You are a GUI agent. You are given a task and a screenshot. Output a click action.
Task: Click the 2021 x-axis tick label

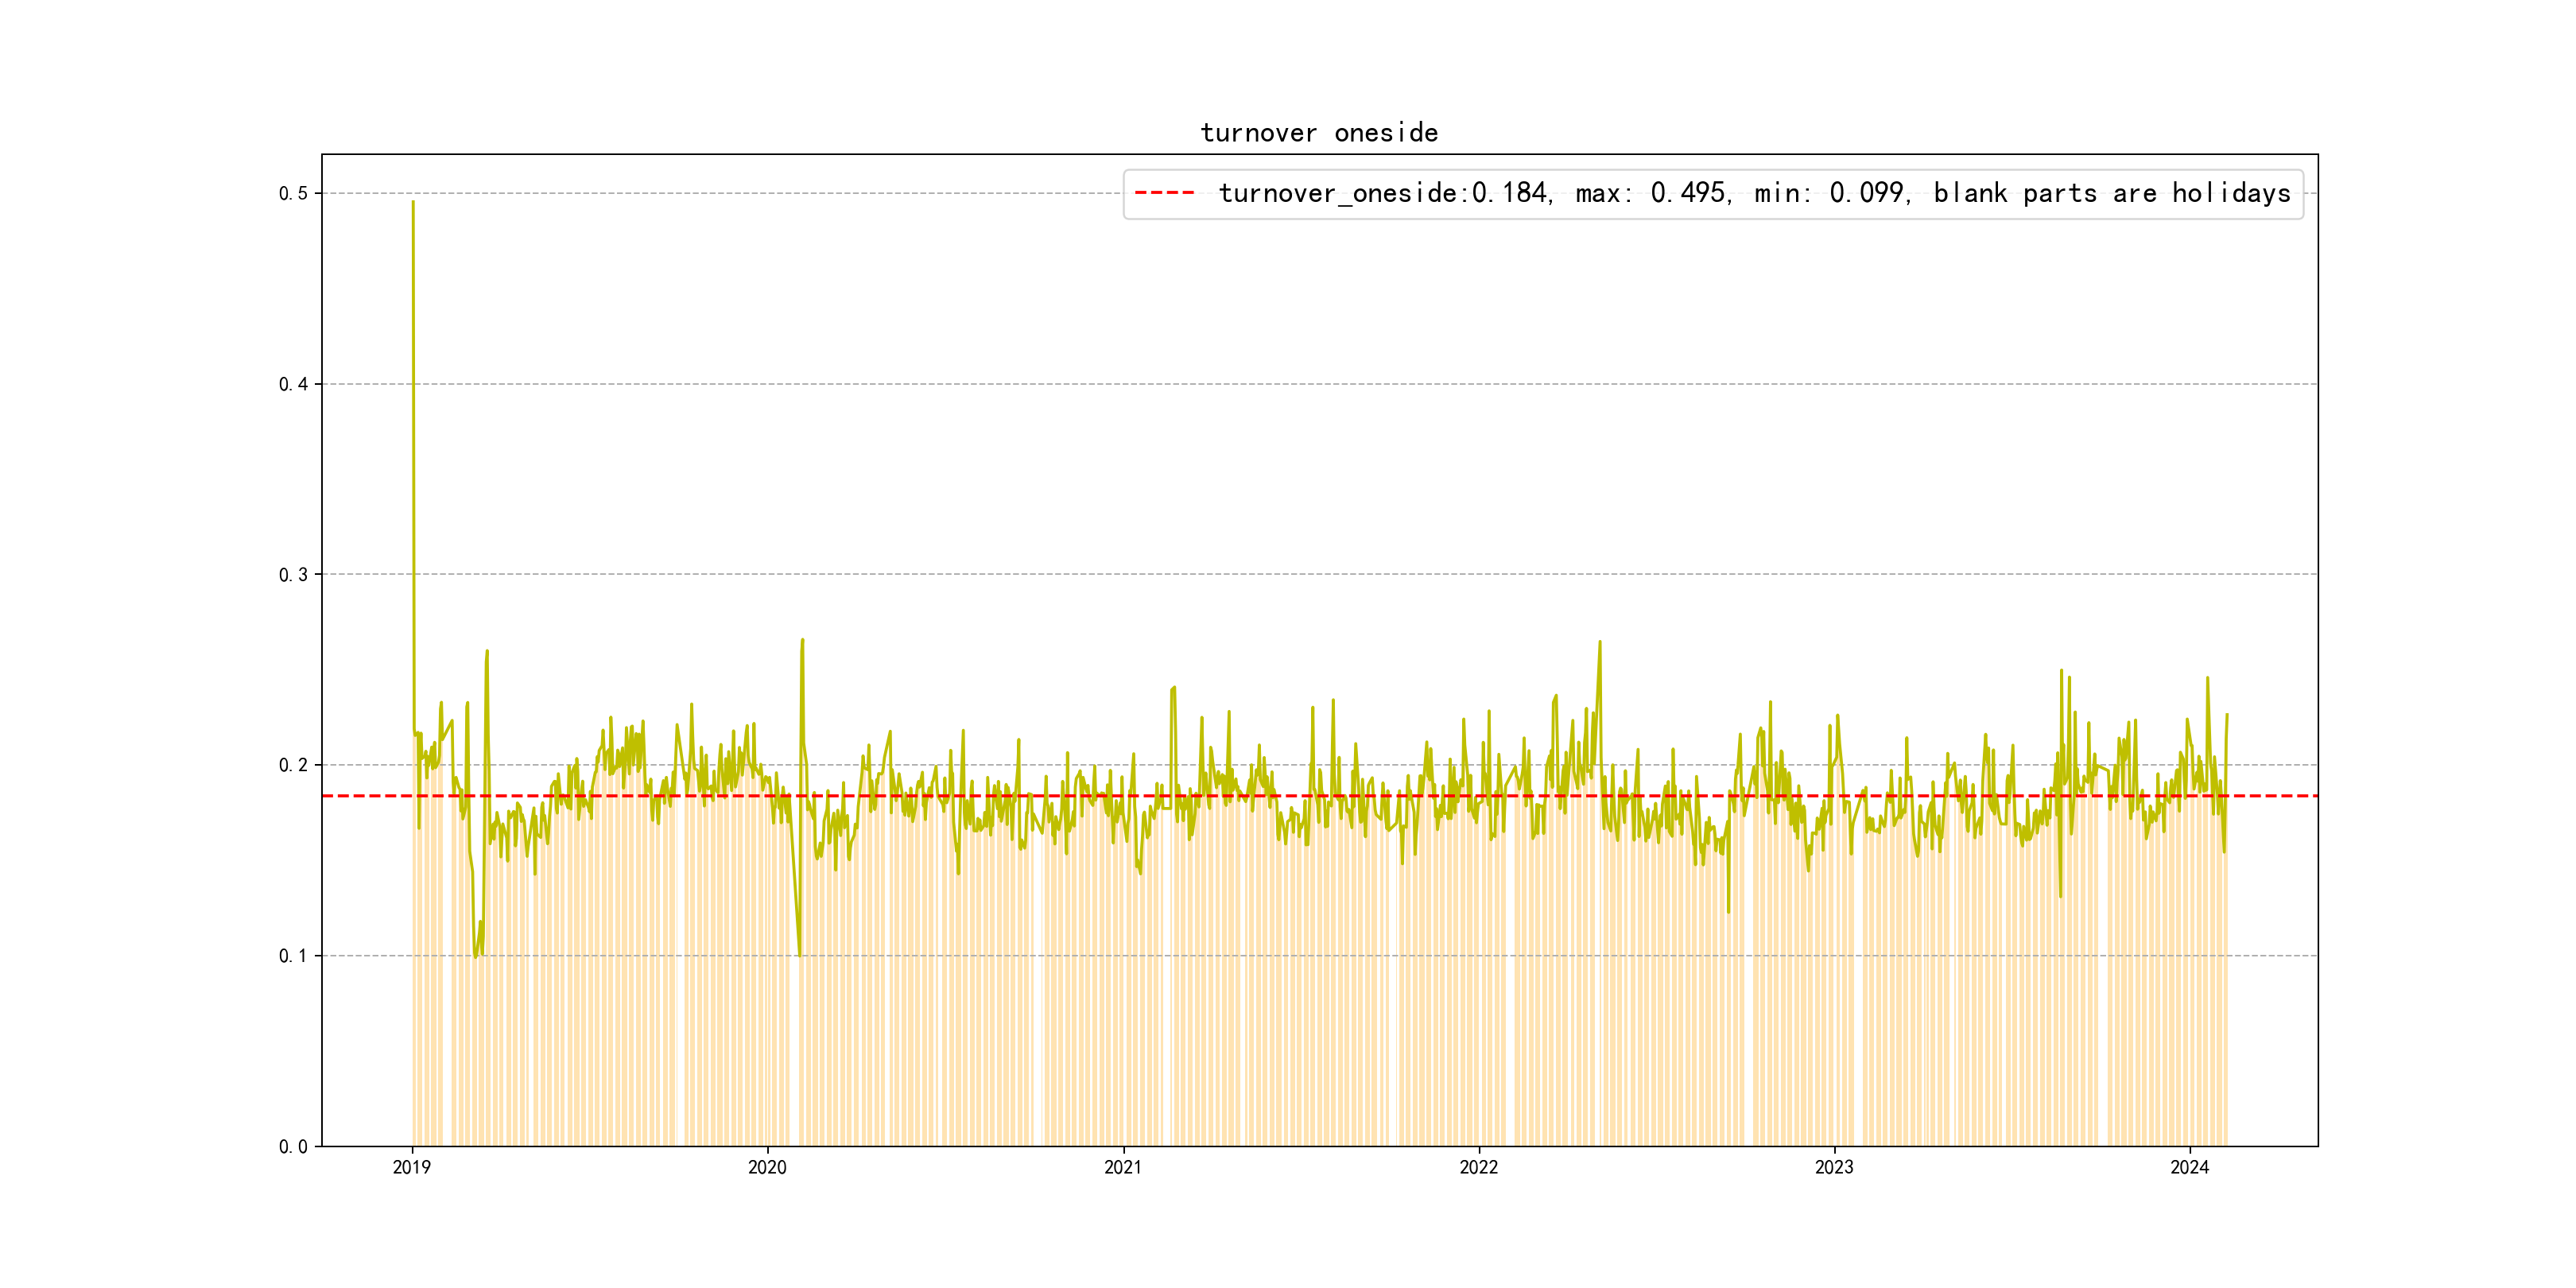click(x=1122, y=1167)
